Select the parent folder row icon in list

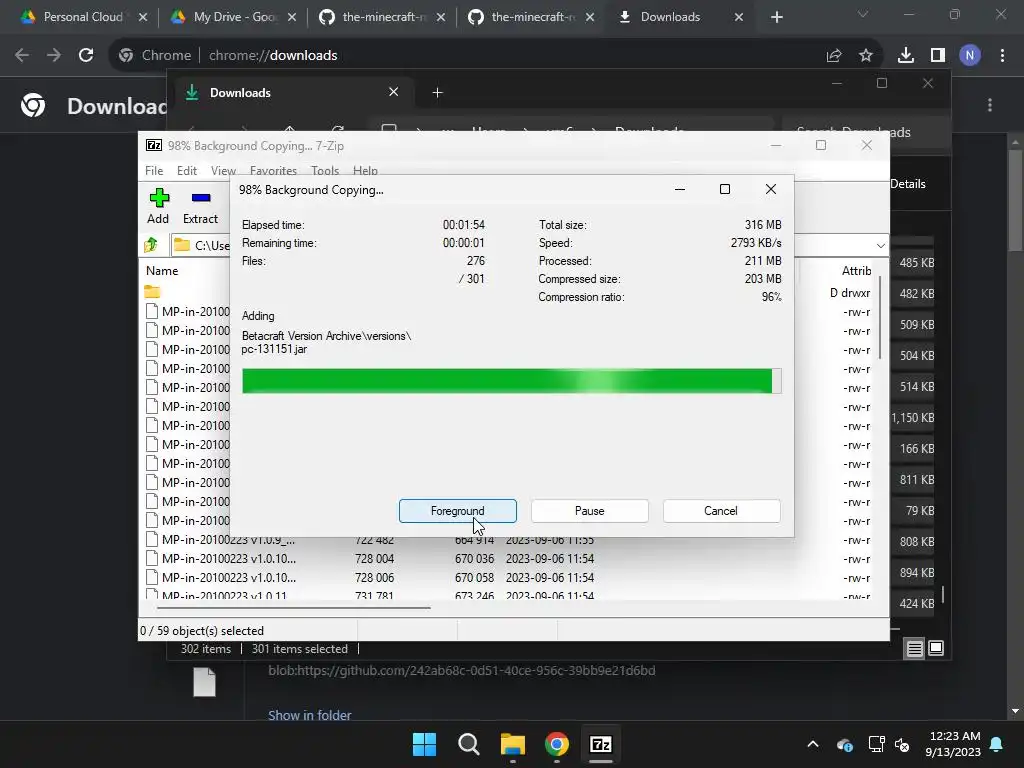click(x=152, y=291)
